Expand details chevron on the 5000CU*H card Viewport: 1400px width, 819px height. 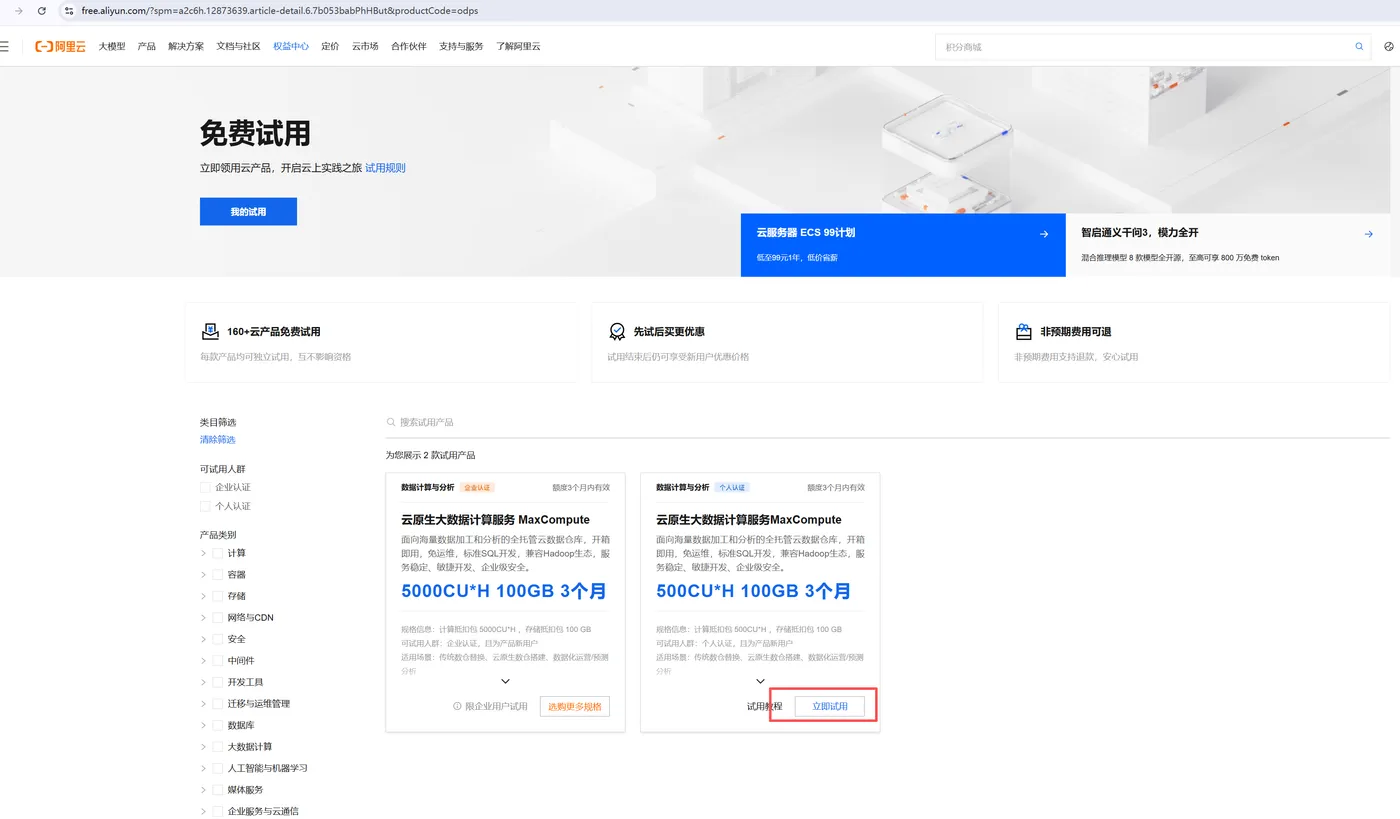pos(505,682)
